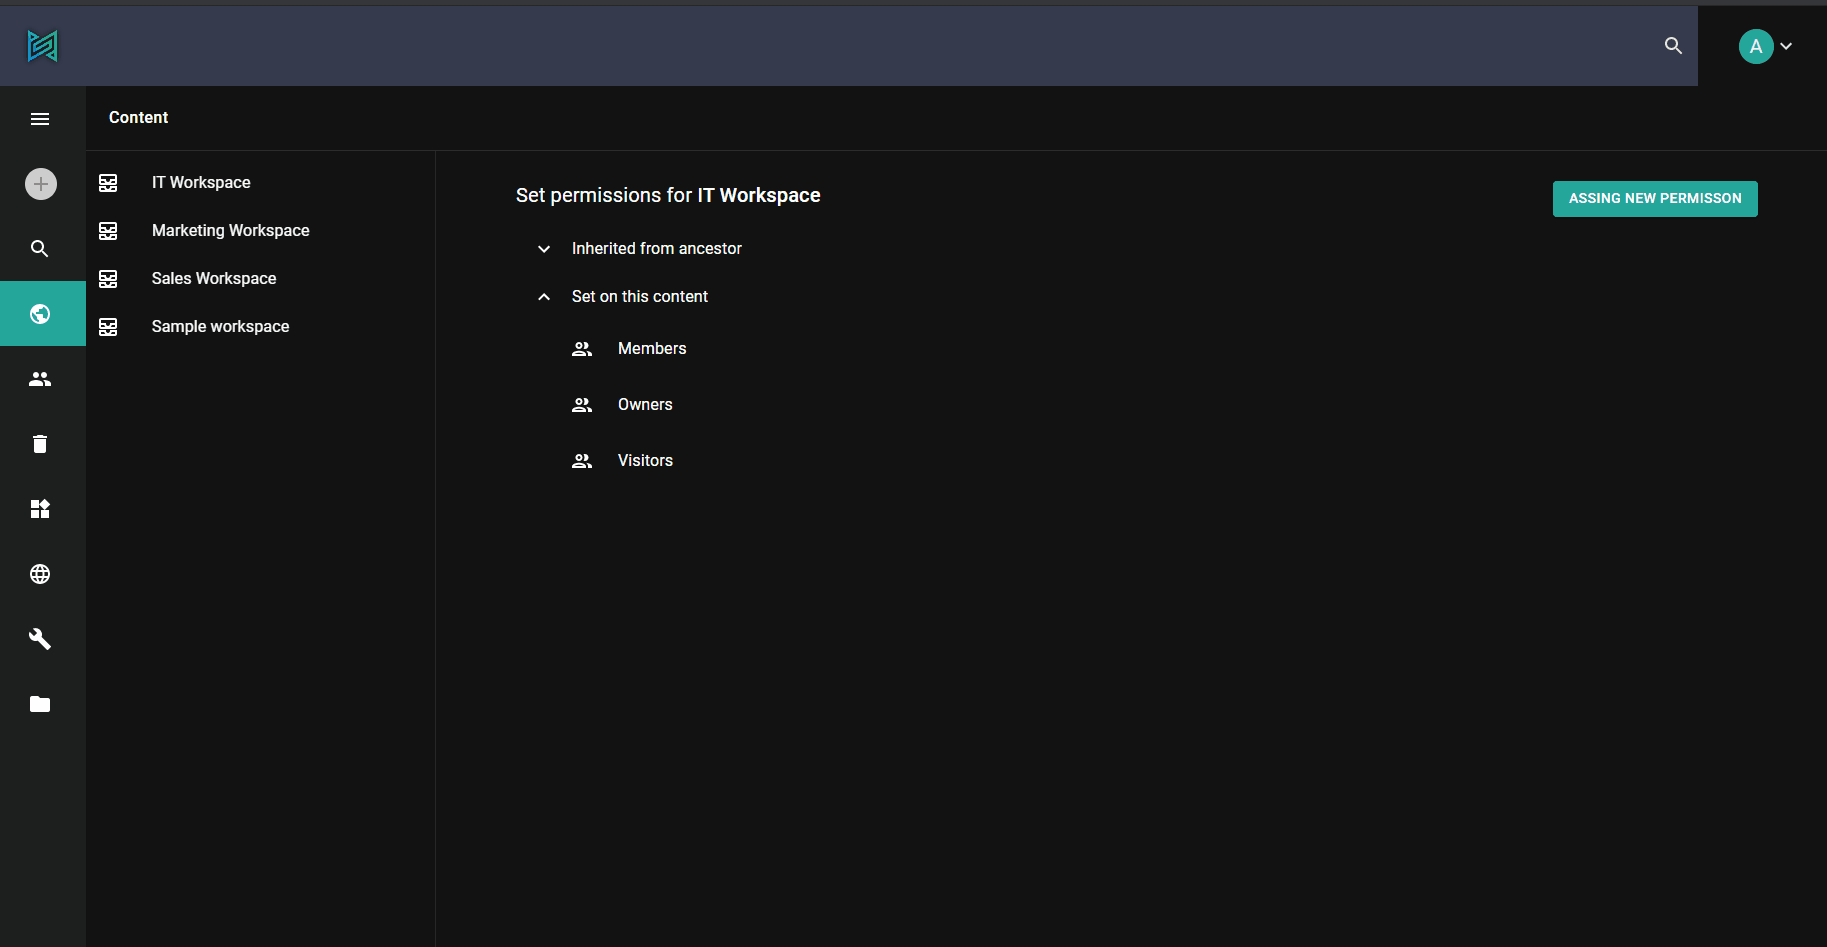Click Set permissions for IT Workspace heading
The width and height of the screenshot is (1827, 947).
668,196
